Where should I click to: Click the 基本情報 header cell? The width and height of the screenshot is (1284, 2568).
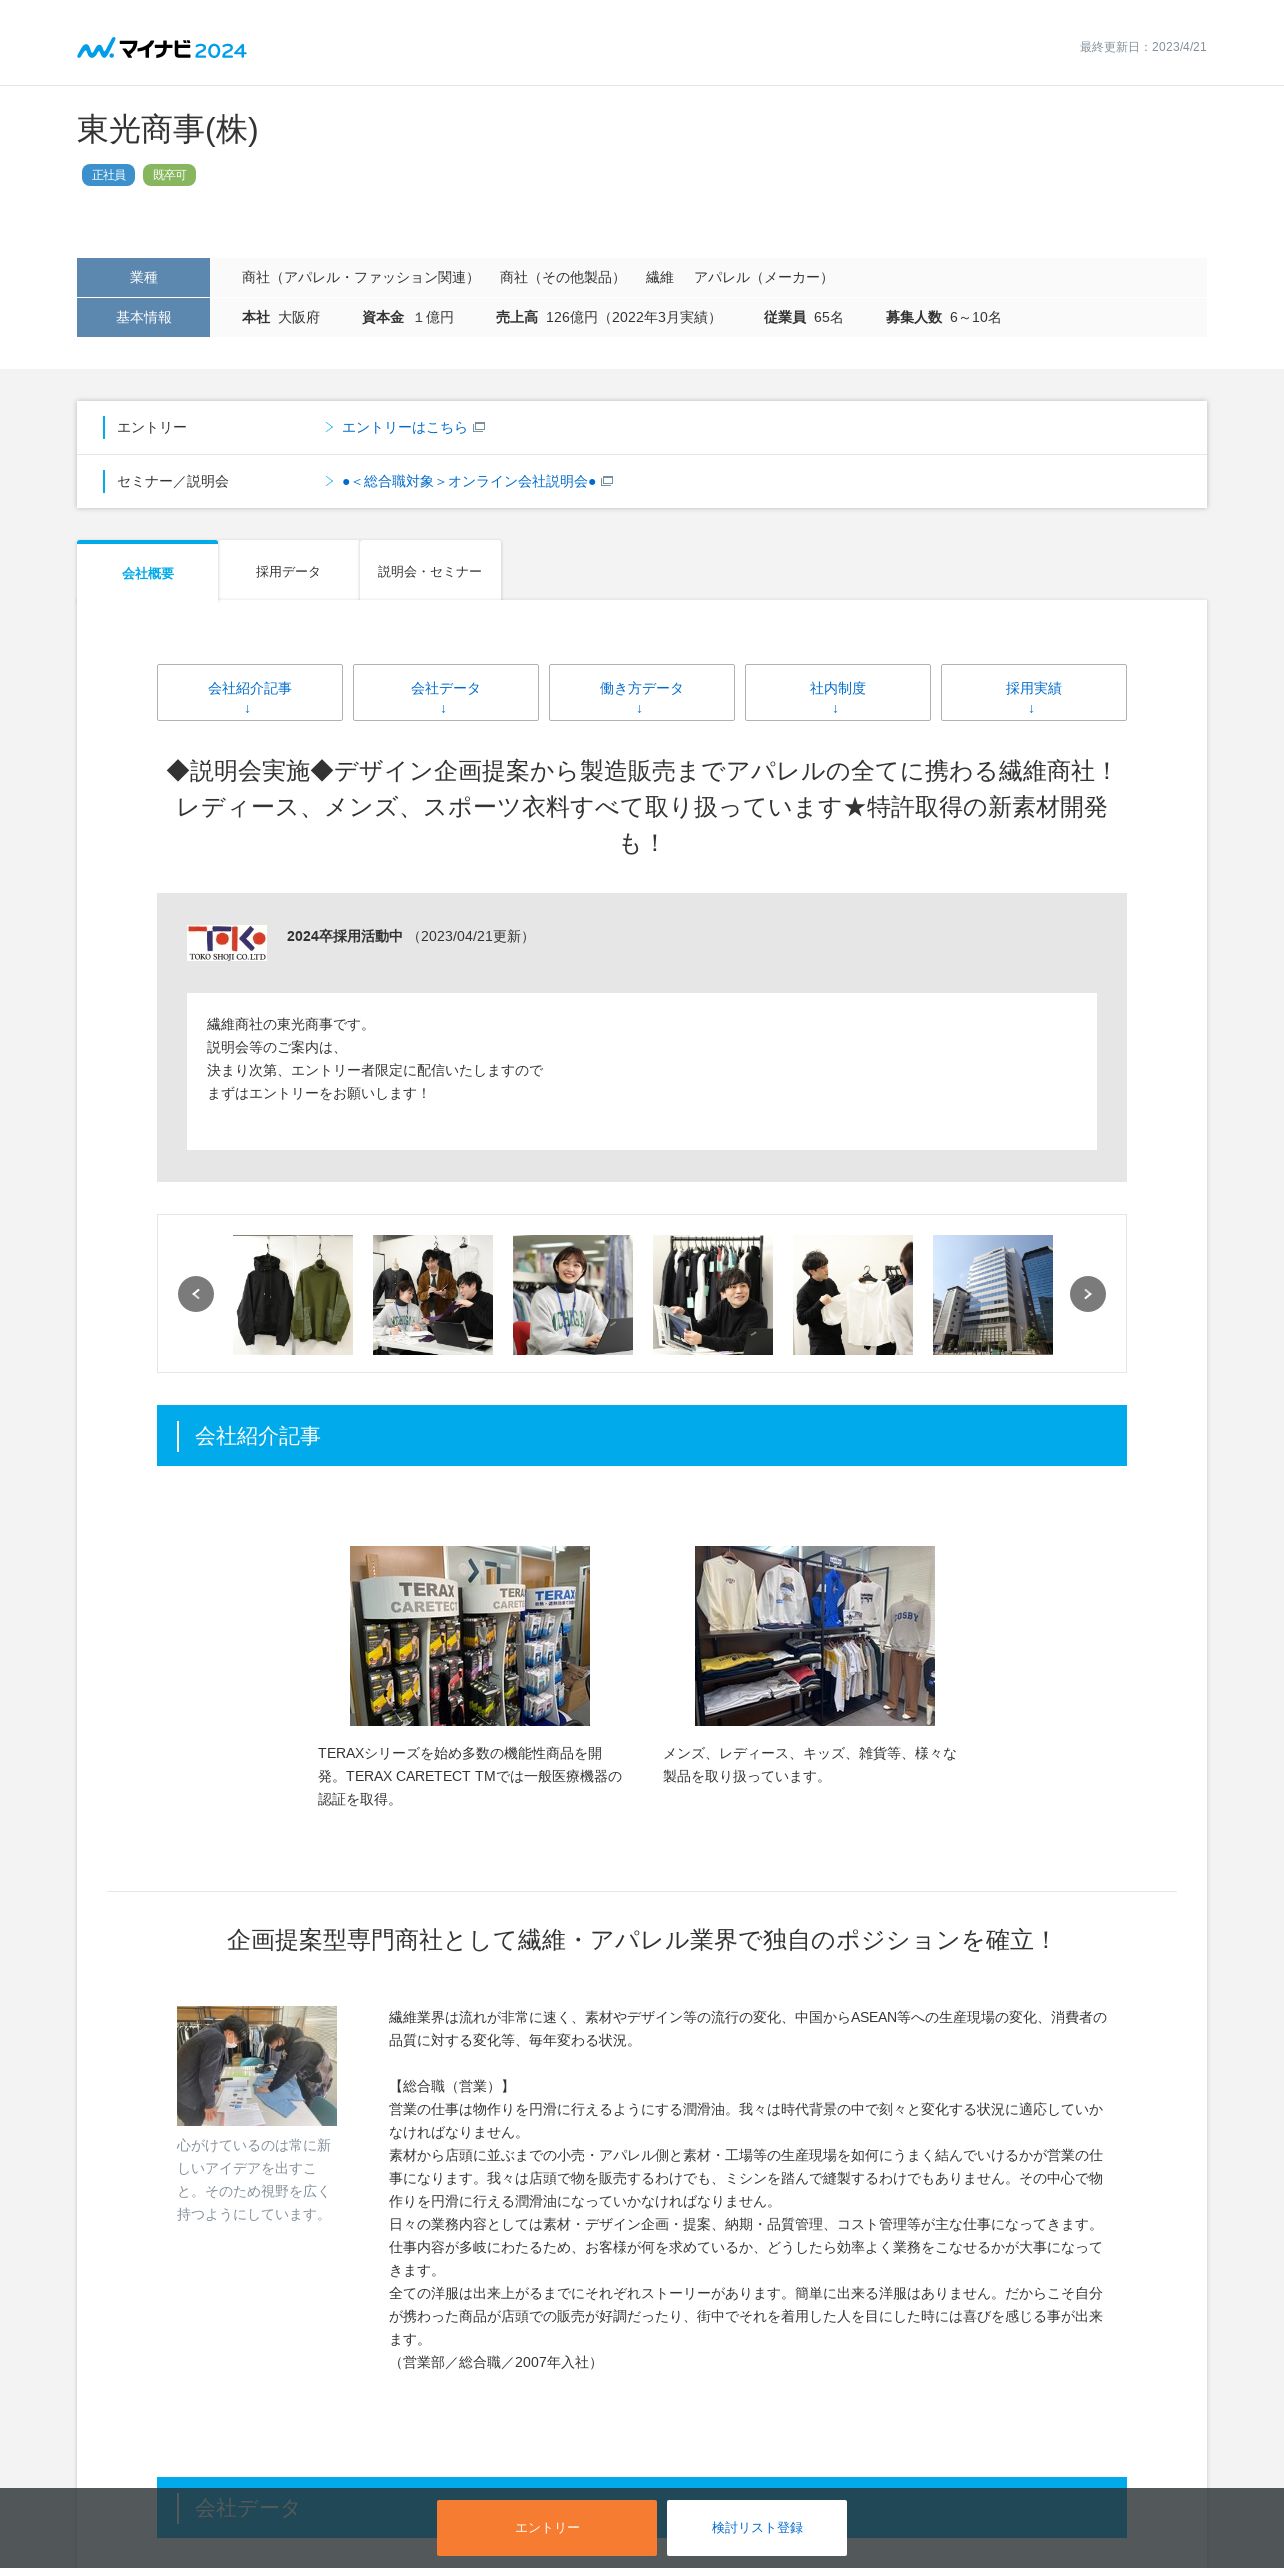tap(143, 317)
